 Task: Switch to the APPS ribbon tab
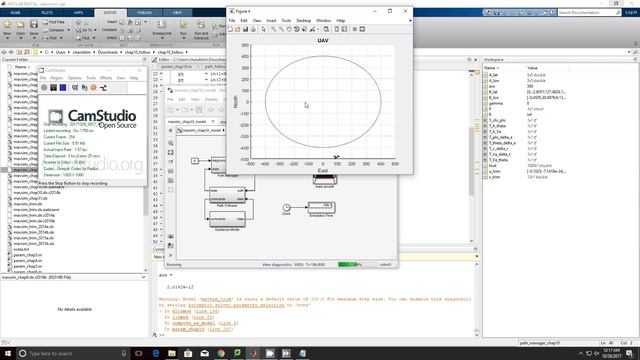78,13
